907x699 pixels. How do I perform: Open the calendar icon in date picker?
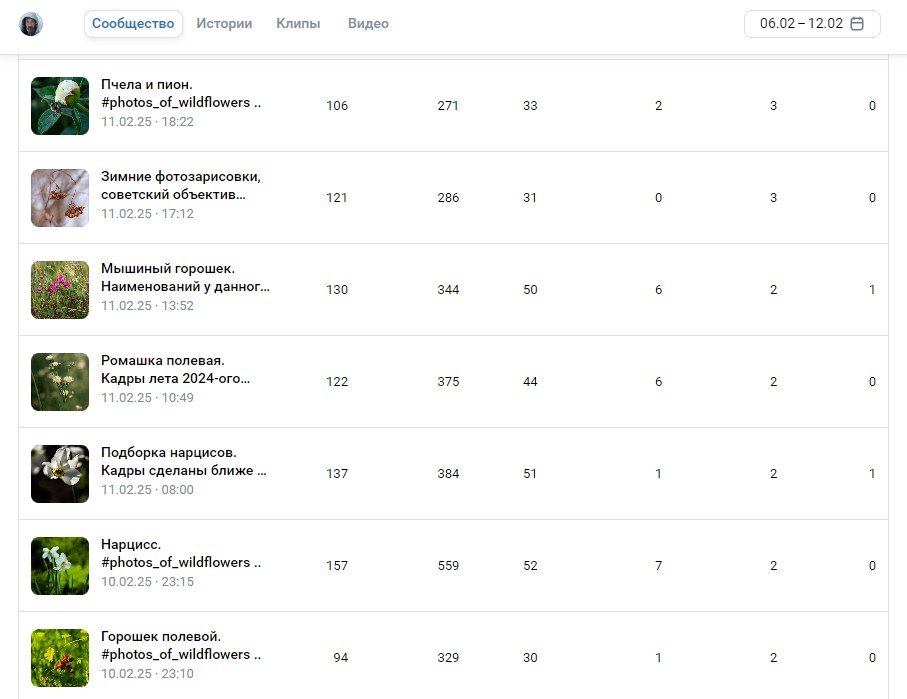856,24
